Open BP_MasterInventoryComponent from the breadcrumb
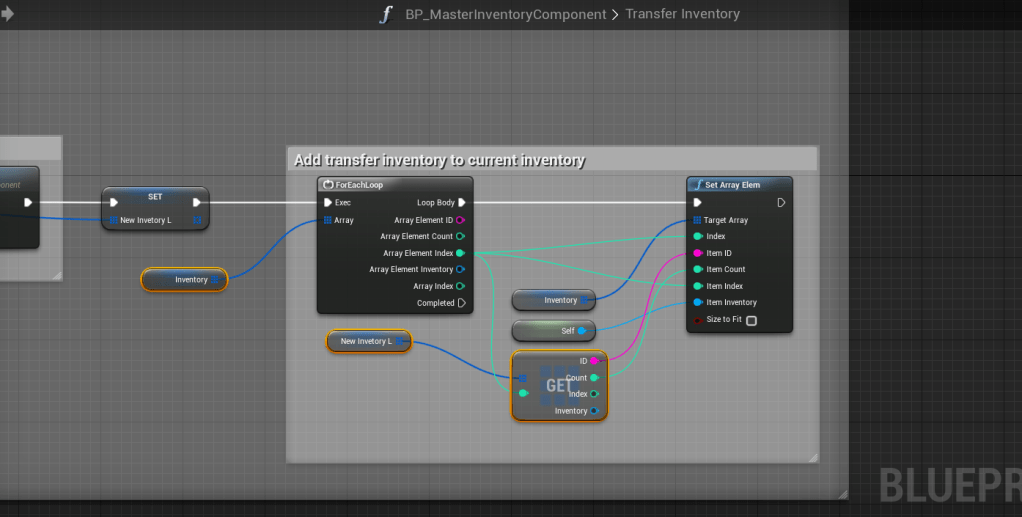This screenshot has height=517, width=1022. point(506,14)
